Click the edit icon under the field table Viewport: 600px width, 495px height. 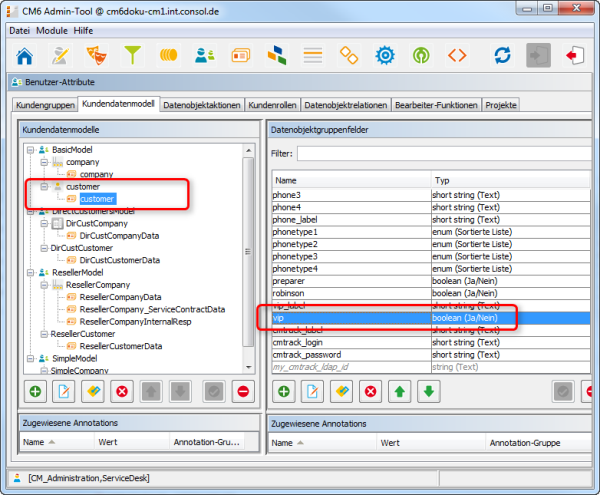coord(312,392)
